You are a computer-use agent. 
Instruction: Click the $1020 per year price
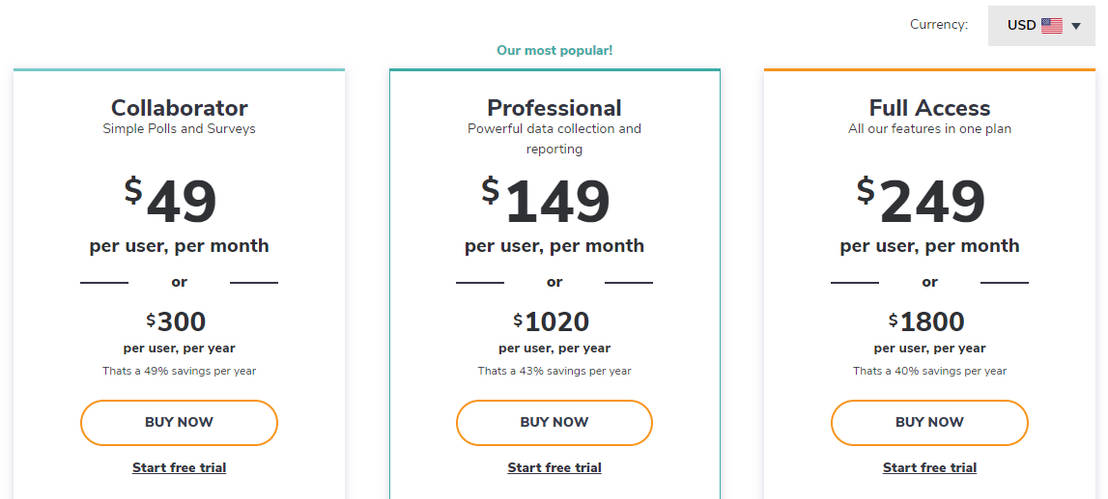click(x=551, y=322)
